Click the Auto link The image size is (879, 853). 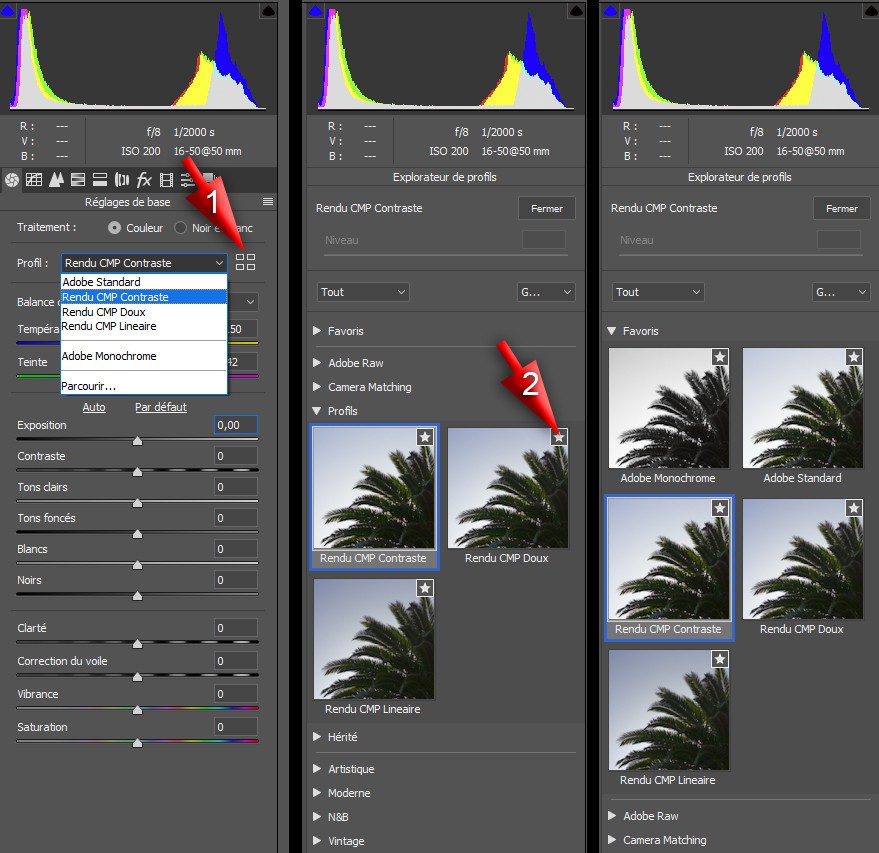click(94, 407)
